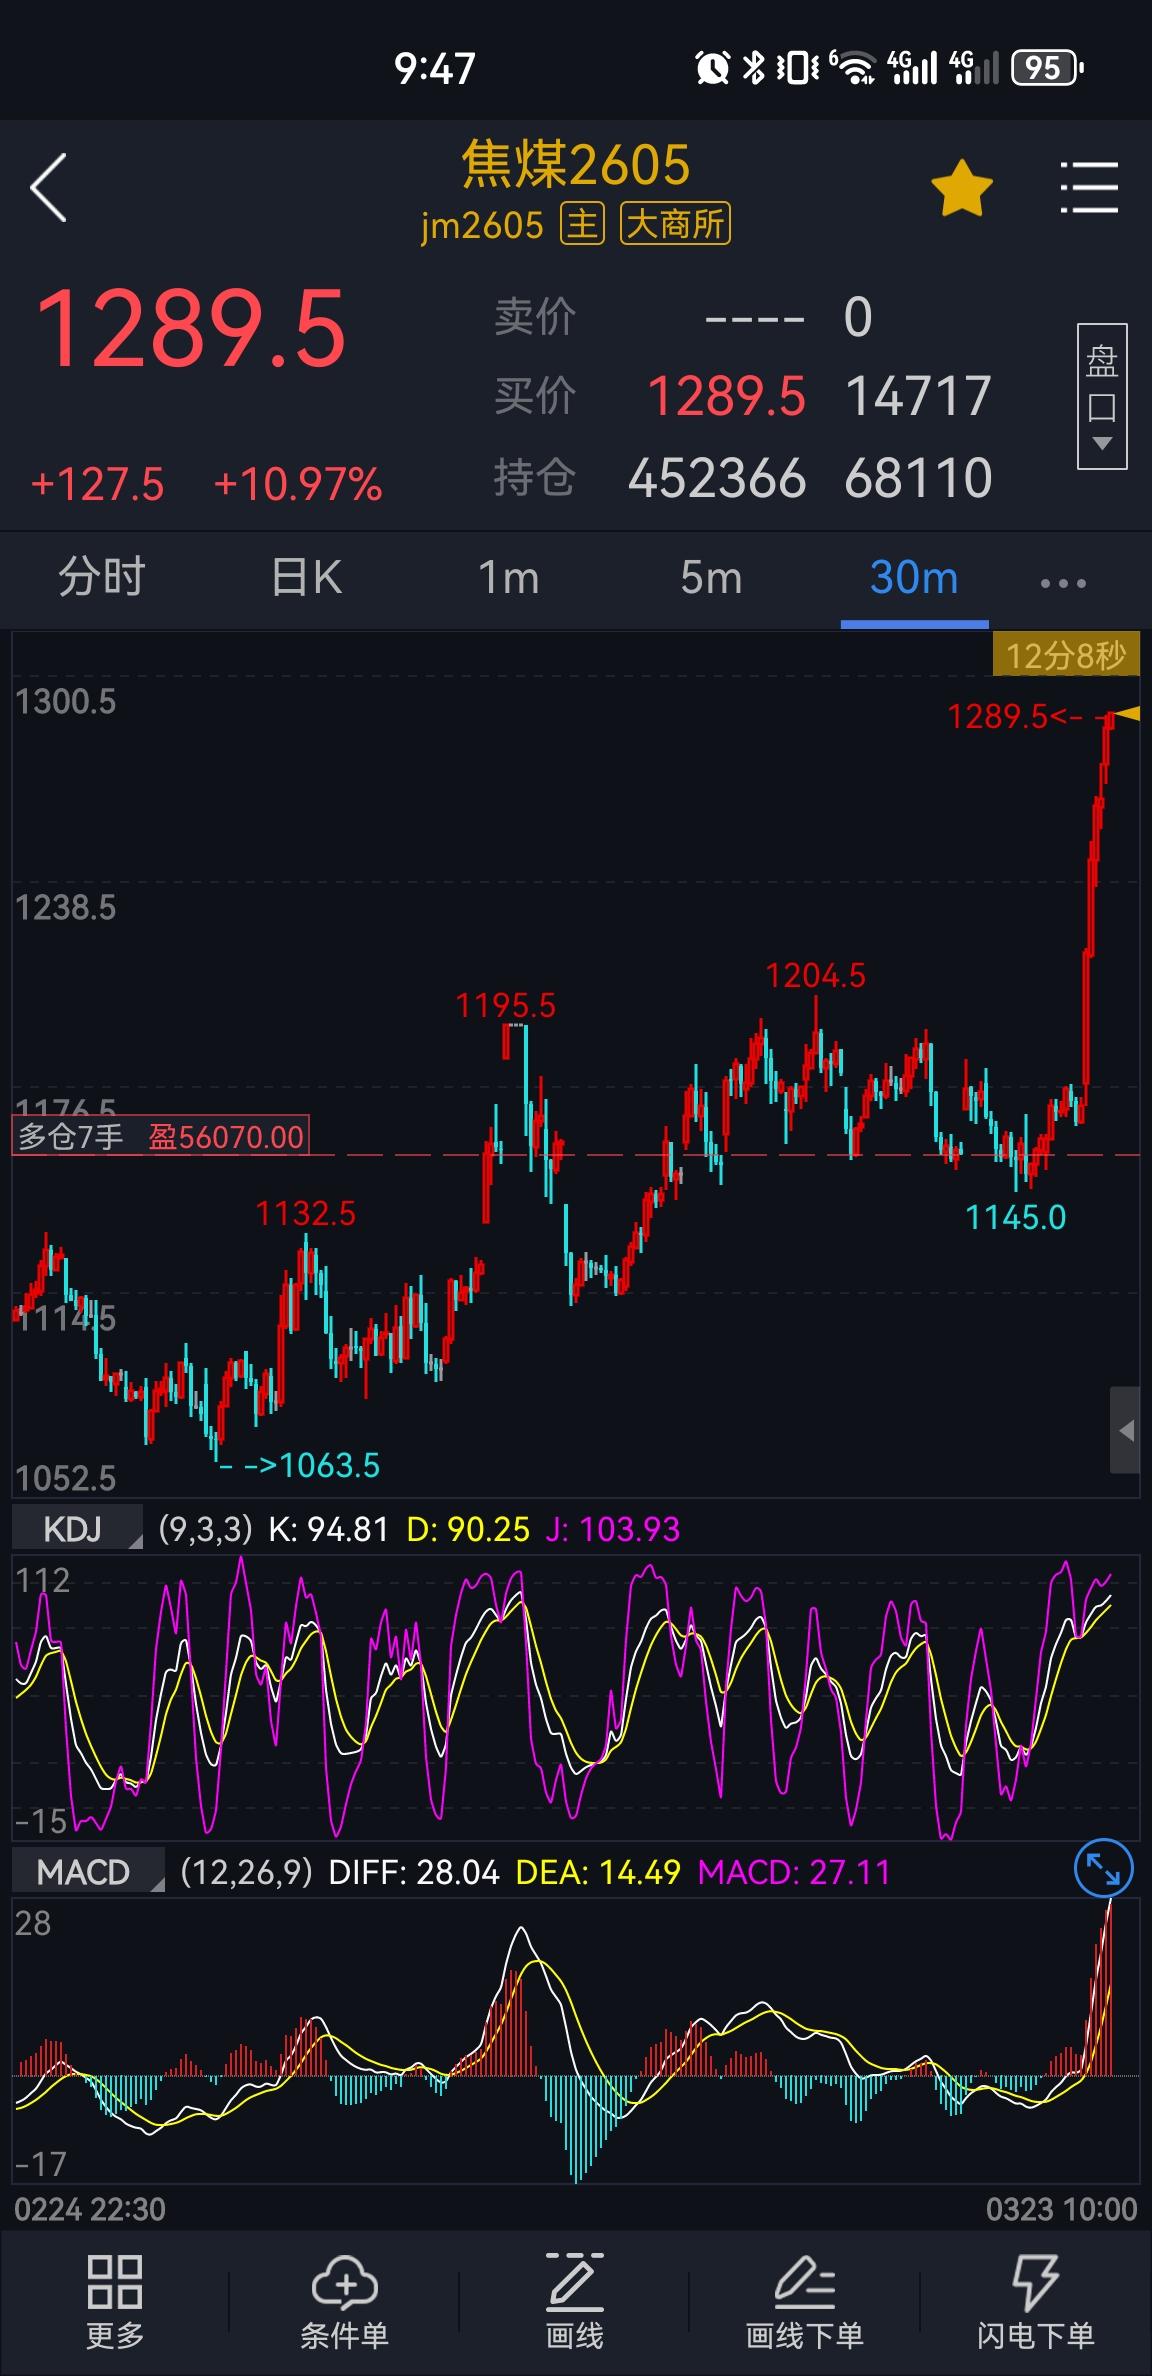This screenshot has width=1152, height=2376.
Task: Tap the 1289.5 current price label on chart
Action: 998,716
